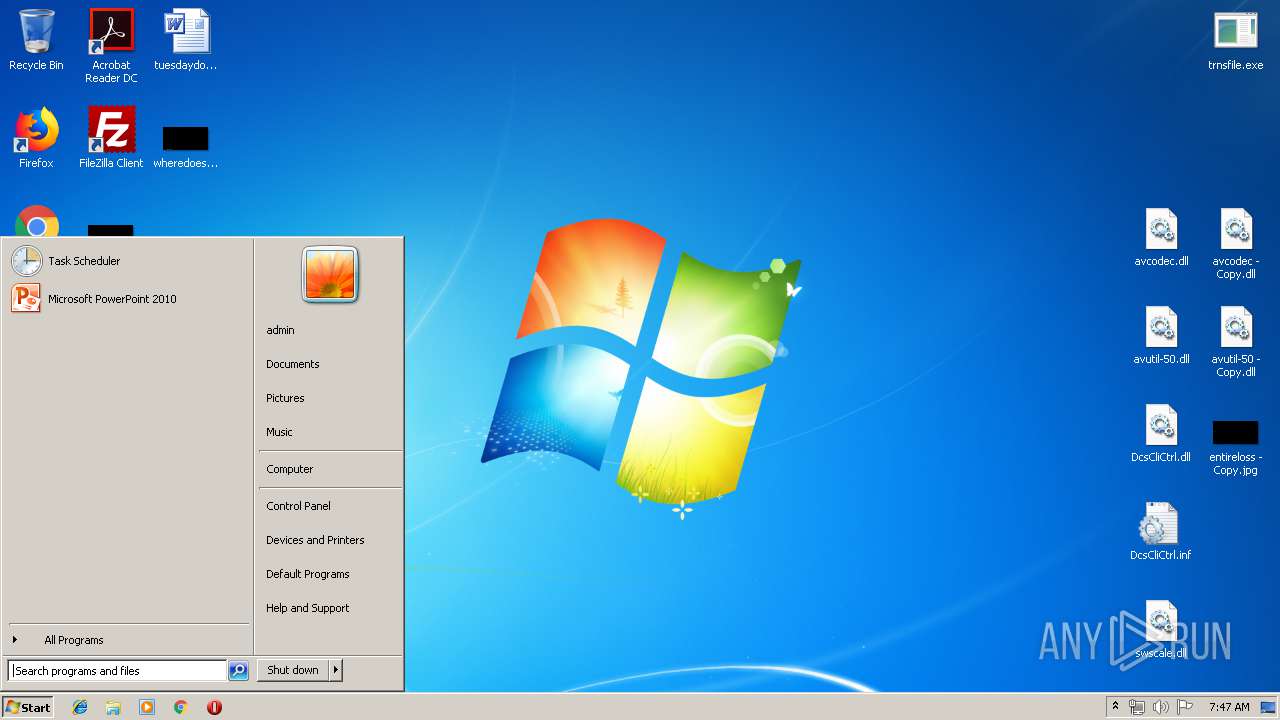Select the entireloss - Copy.jpg file

coord(1236,447)
